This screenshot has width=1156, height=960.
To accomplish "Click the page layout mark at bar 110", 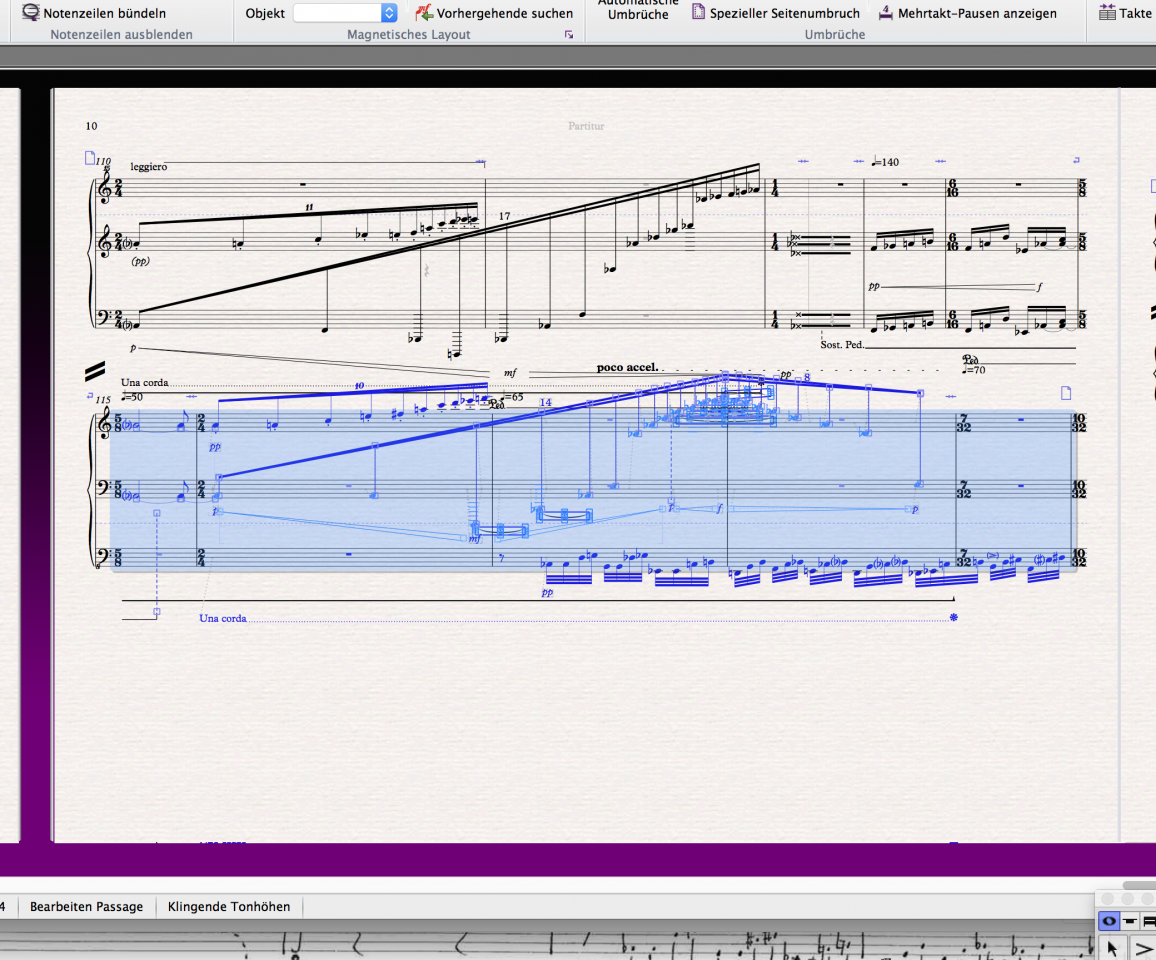I will point(90,157).
